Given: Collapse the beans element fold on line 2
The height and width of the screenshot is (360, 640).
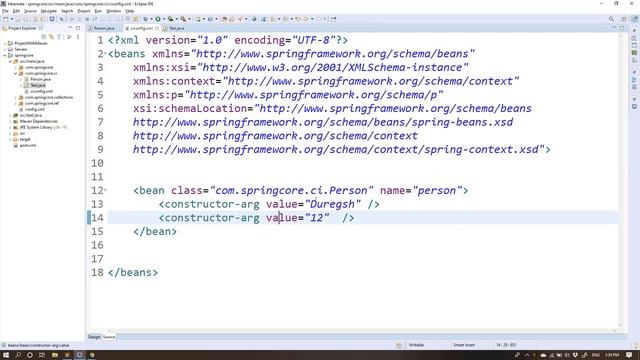Looking at the screenshot, I should pyautogui.click(x=106, y=53).
